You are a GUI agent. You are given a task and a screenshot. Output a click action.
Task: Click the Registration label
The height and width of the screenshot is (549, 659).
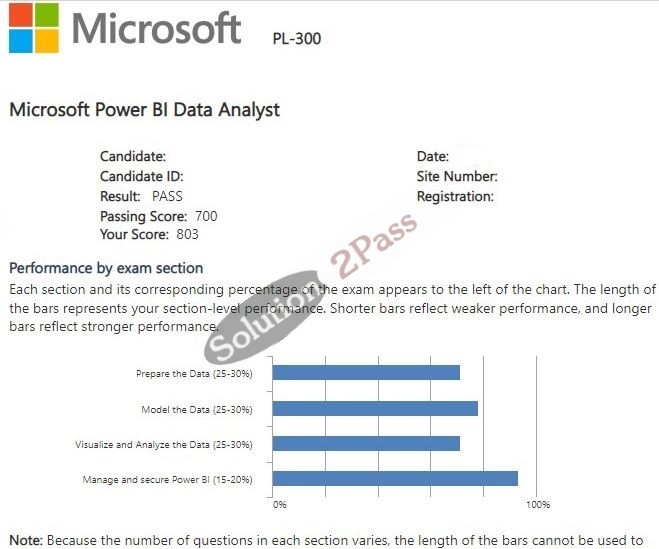click(455, 196)
